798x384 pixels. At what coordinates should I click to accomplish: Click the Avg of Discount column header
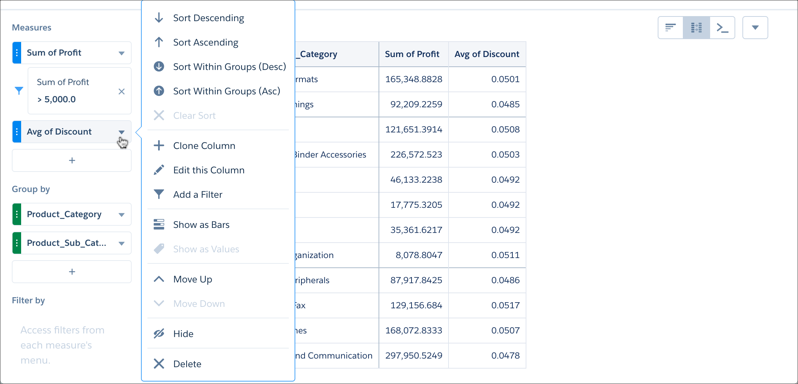click(487, 54)
